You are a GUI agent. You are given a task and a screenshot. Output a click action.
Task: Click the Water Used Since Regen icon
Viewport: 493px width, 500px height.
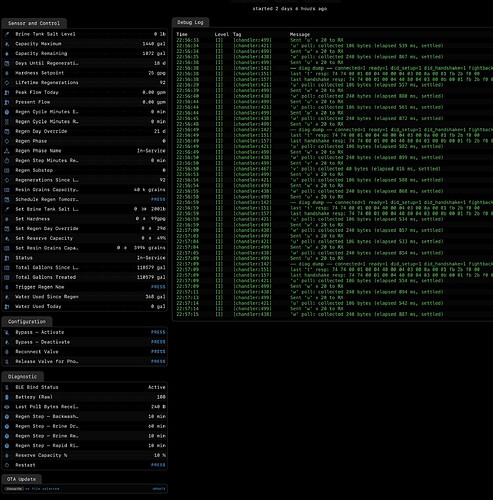[x=7, y=297]
